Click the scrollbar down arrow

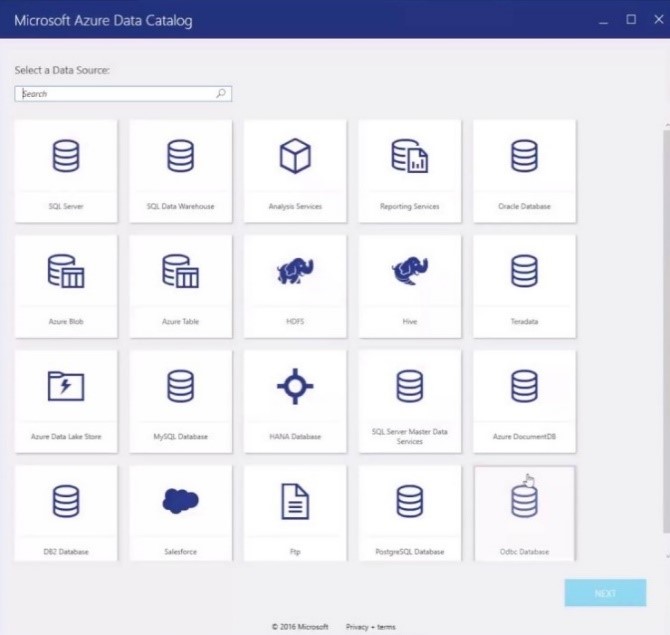click(667, 556)
